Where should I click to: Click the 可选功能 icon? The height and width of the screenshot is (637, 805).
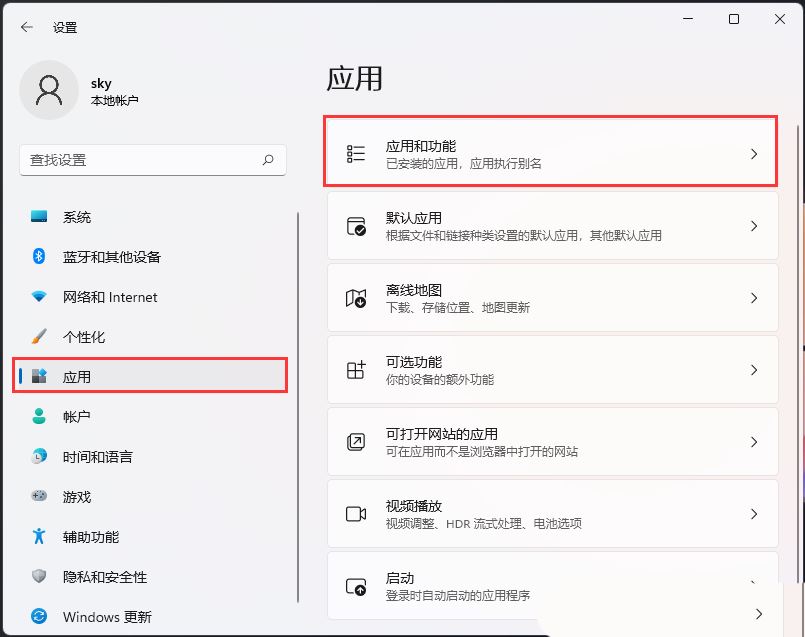pos(356,369)
